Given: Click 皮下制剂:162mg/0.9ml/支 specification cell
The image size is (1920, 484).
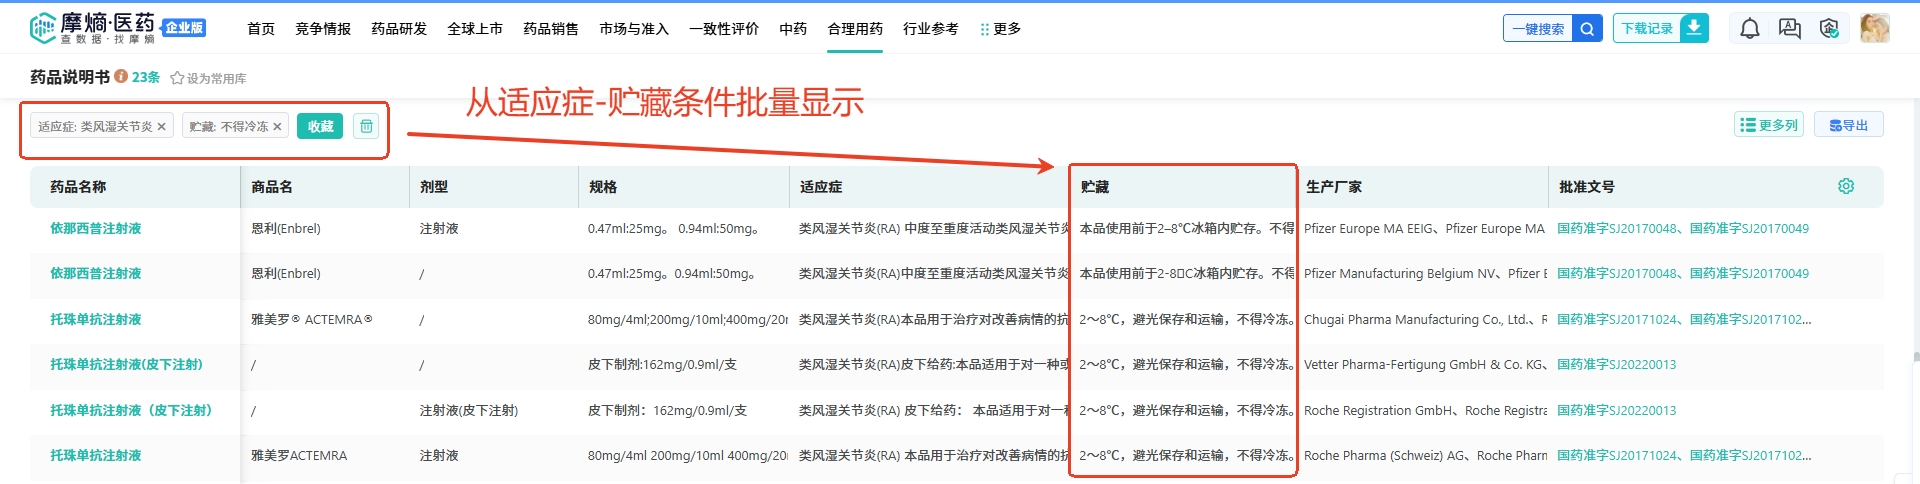Looking at the screenshot, I should click(x=662, y=364).
